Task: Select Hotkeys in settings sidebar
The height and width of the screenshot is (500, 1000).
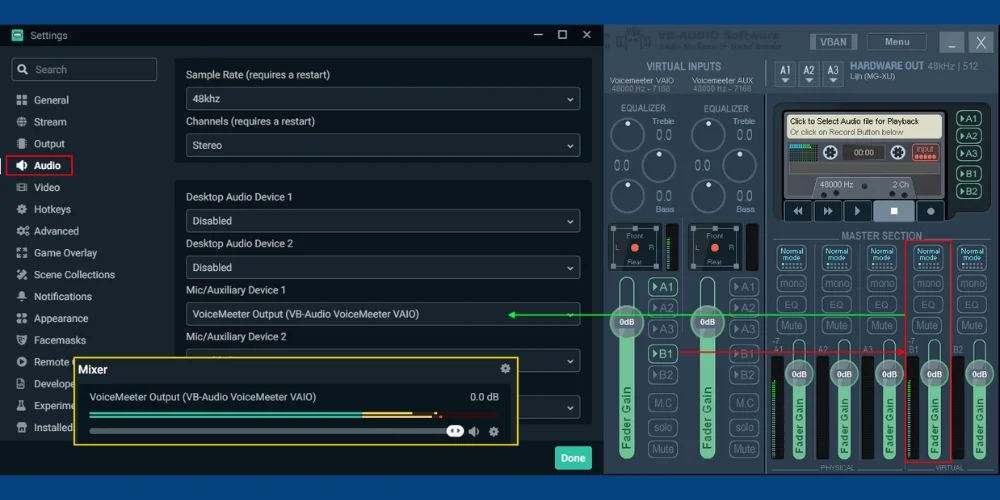Action: point(52,209)
